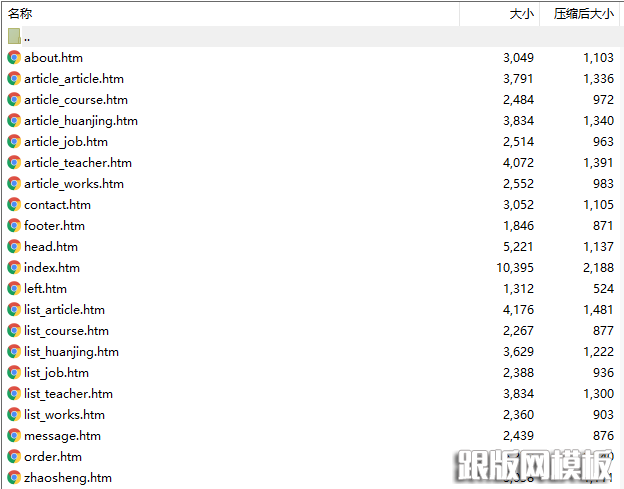Click the icon beside contact.htm
624x489 pixels.
click(x=14, y=205)
